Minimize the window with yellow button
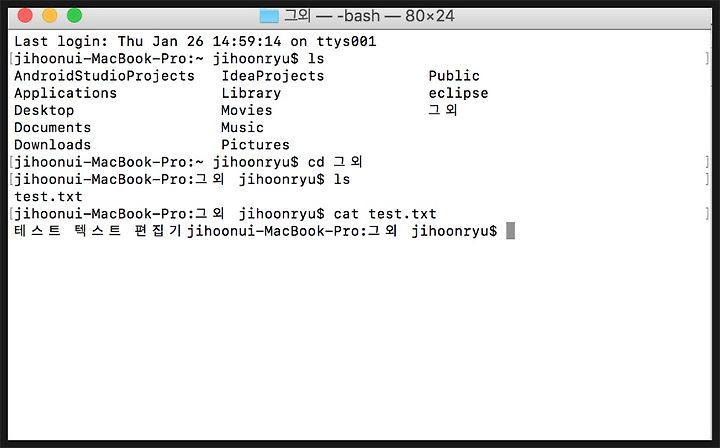Screen dimensions: 720x448 tap(49, 15)
